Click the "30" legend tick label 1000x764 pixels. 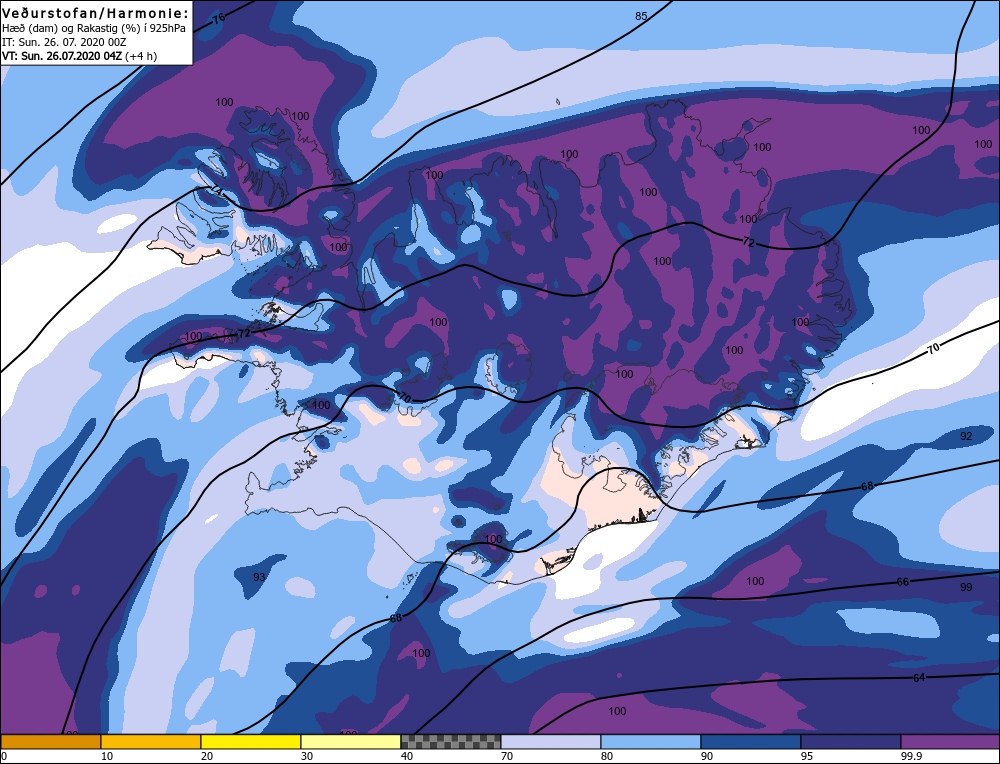(307, 756)
